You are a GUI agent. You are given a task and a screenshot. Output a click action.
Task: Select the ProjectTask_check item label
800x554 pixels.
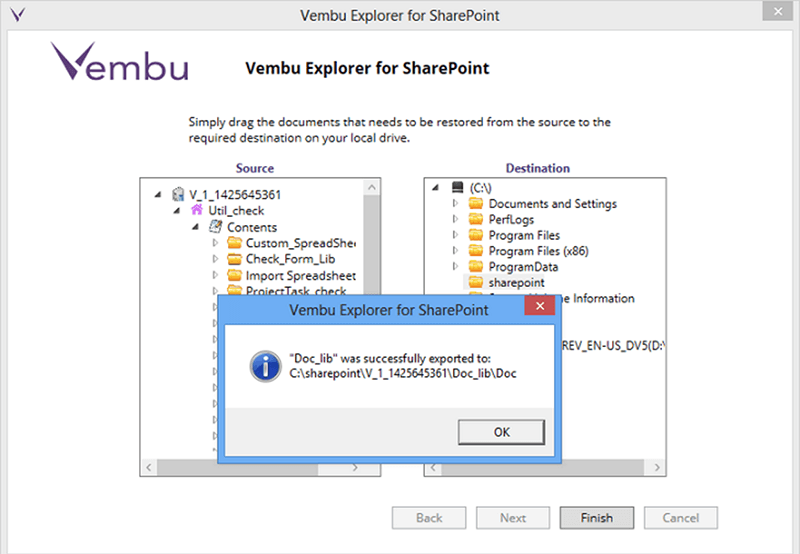pyautogui.click(x=296, y=290)
